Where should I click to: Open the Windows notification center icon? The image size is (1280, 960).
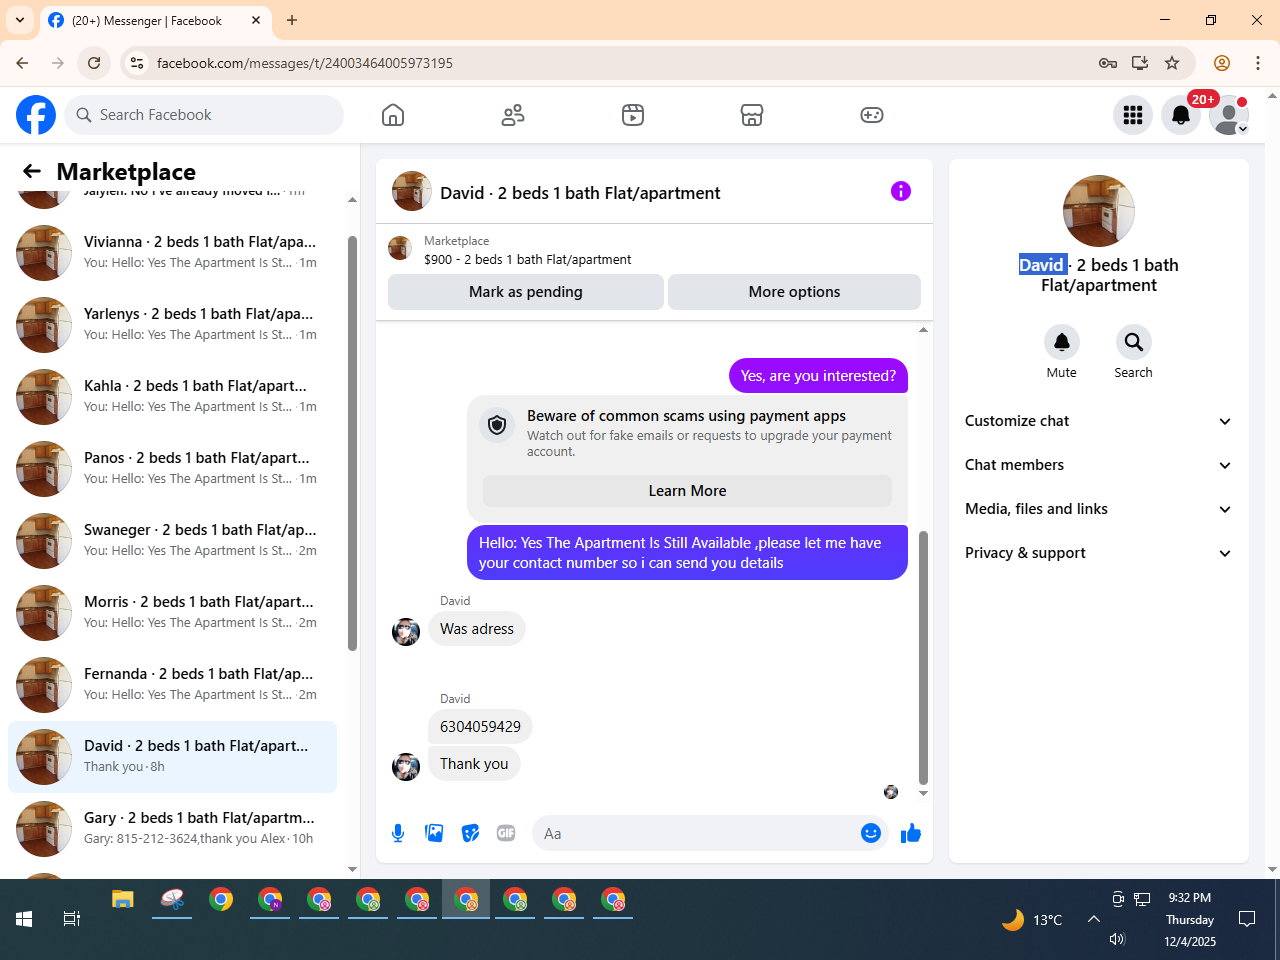(1247, 919)
